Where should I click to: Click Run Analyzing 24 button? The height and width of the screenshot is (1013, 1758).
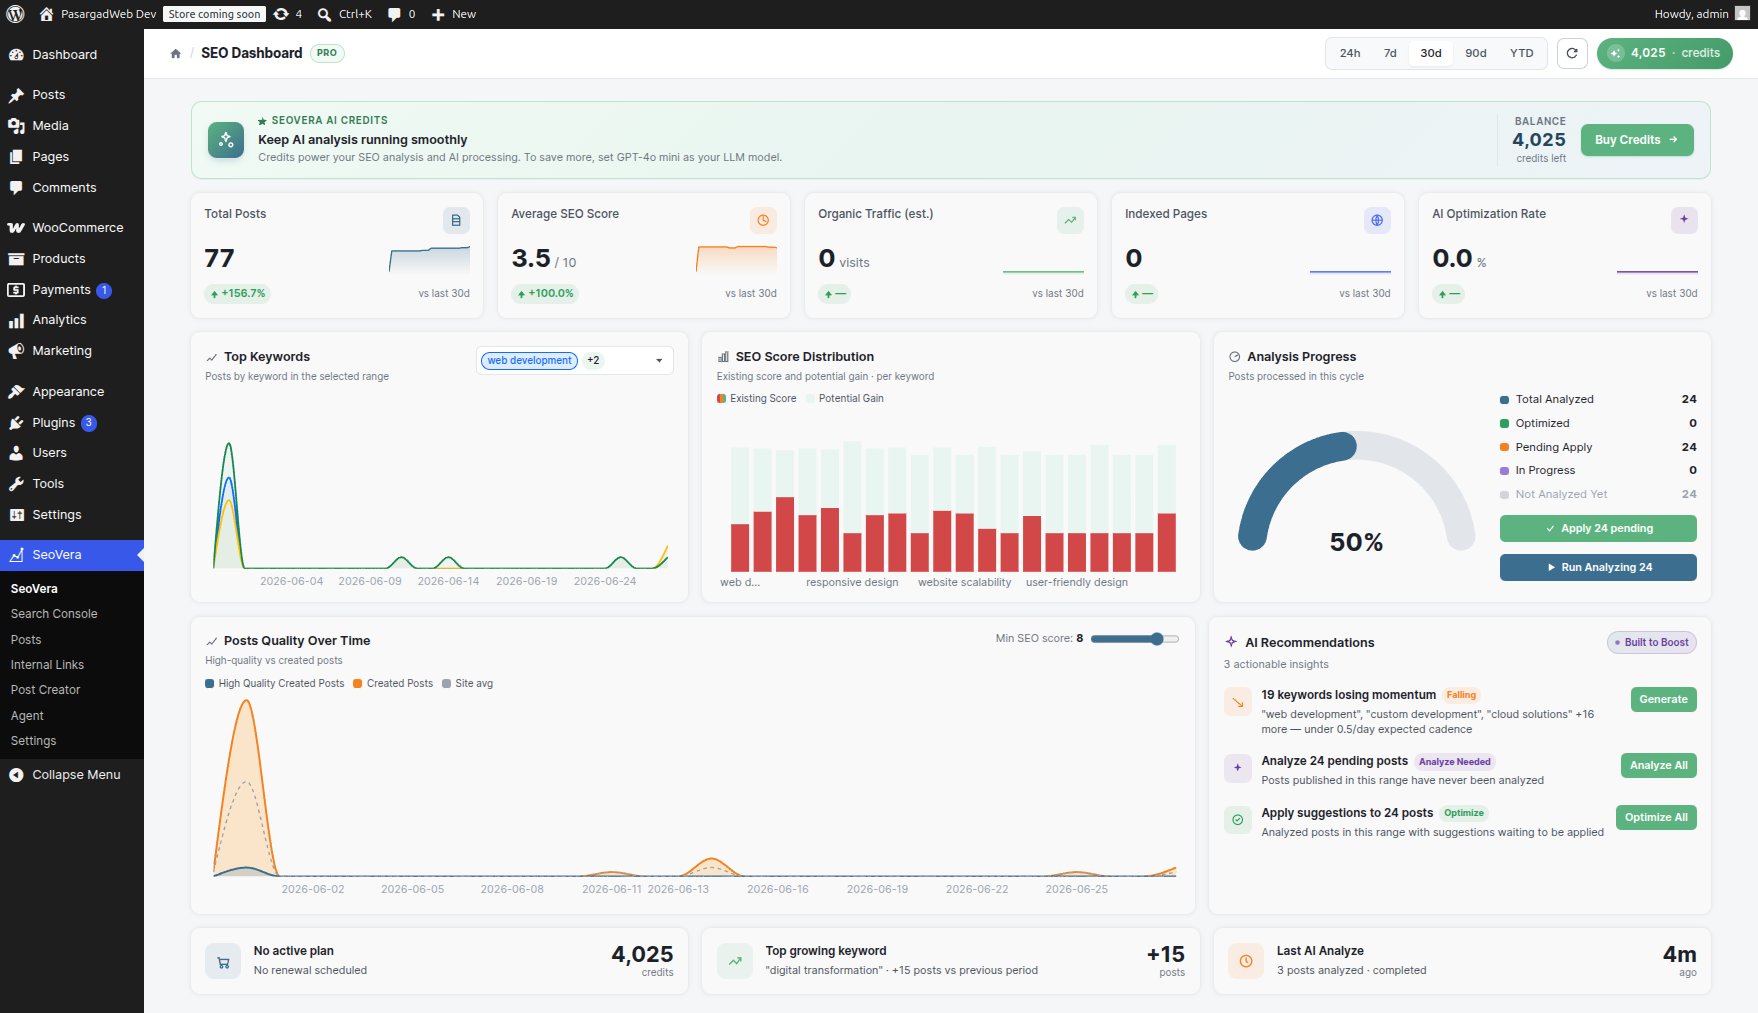coord(1598,567)
